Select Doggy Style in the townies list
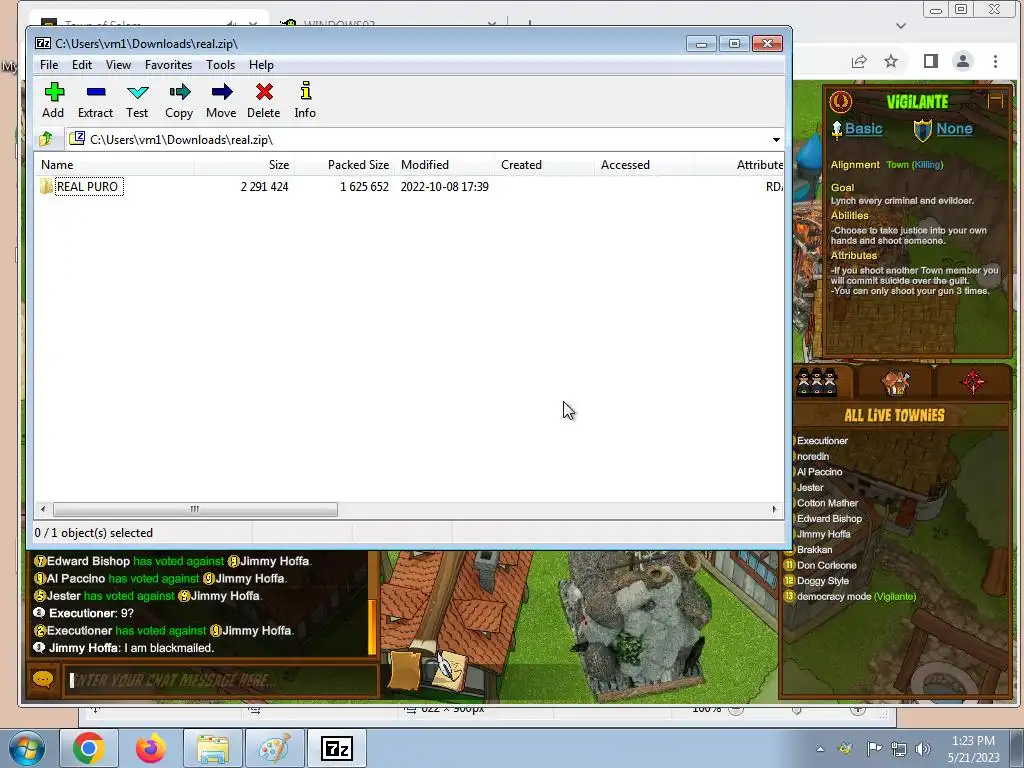Image resolution: width=1024 pixels, height=768 pixels. [822, 581]
